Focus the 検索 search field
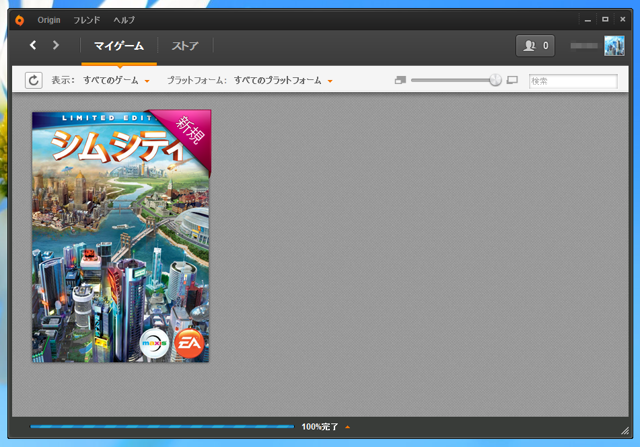Screen dimensions: 640x447 pos(573,81)
